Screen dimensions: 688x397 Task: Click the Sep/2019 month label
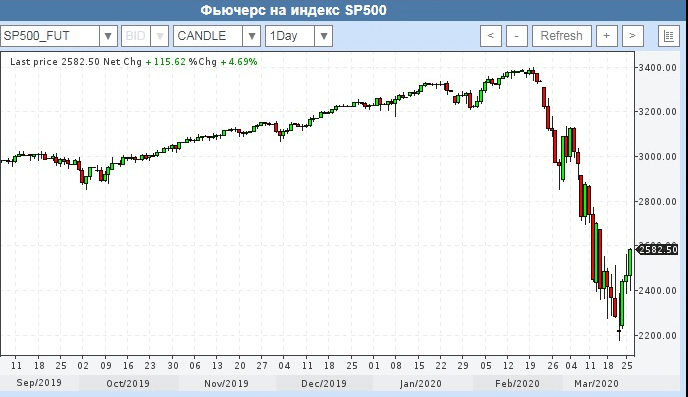click(39, 383)
